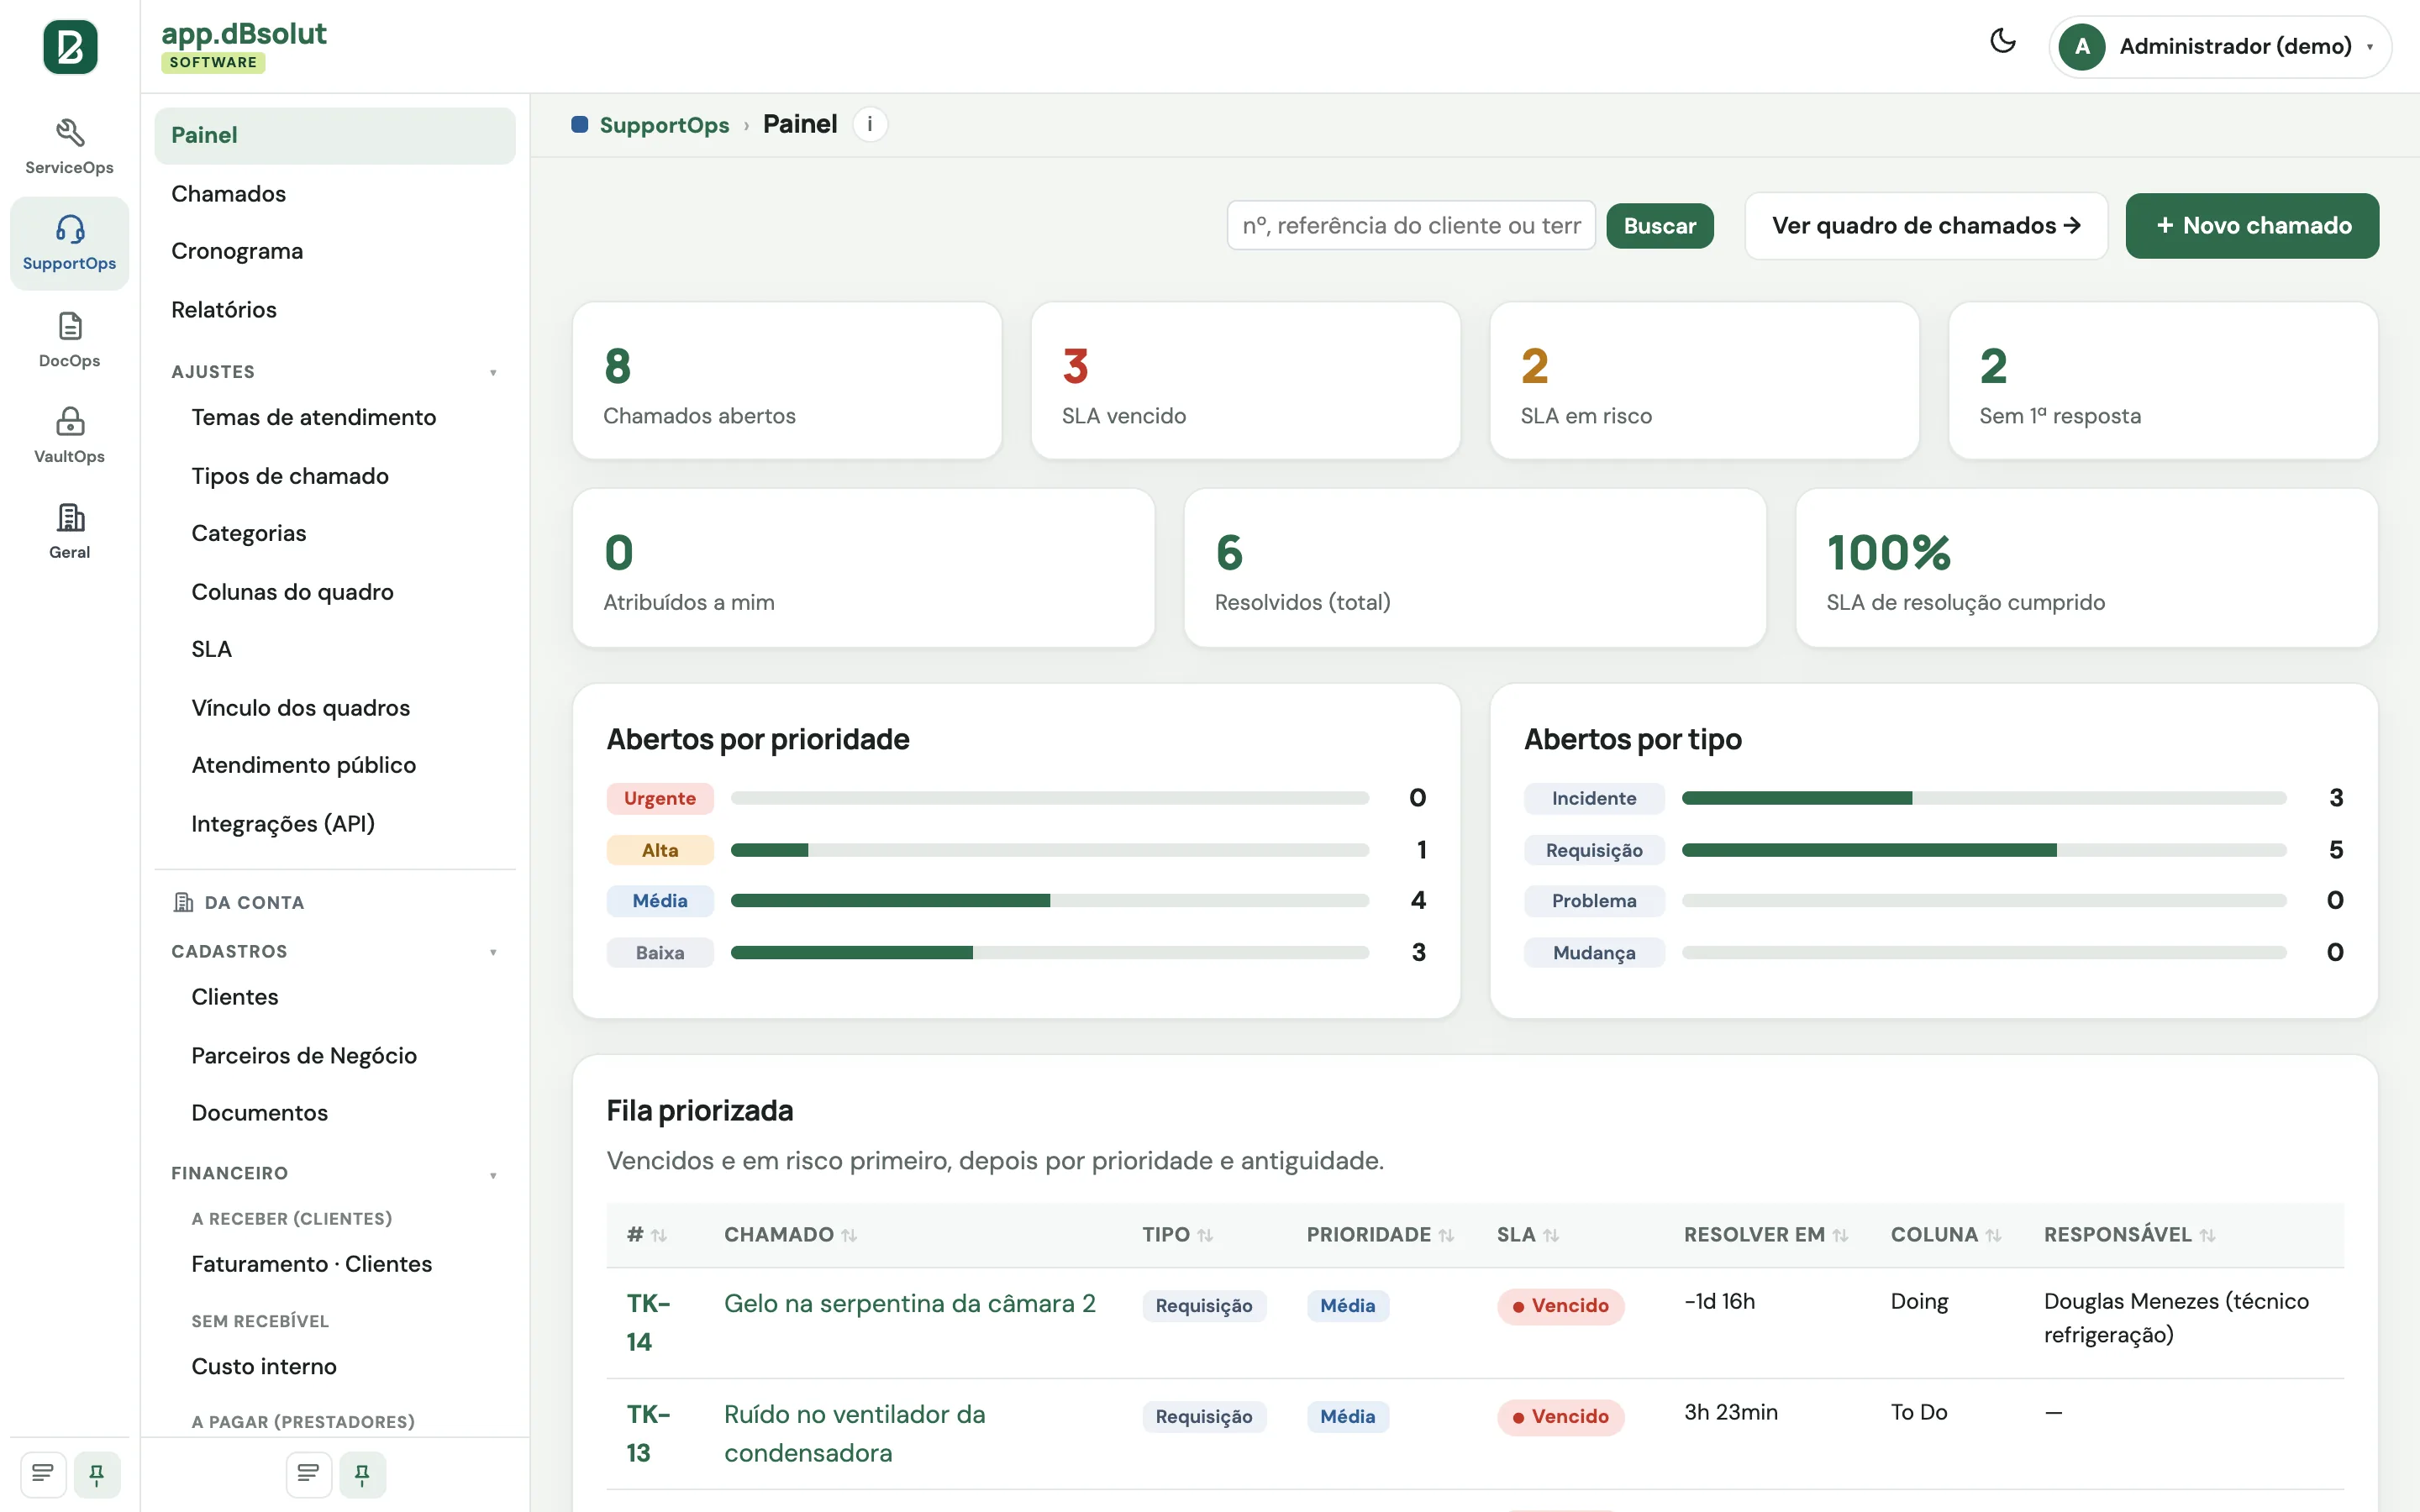The height and width of the screenshot is (1512, 2420).
Task: Focus the ticket search input field
Action: point(1410,226)
